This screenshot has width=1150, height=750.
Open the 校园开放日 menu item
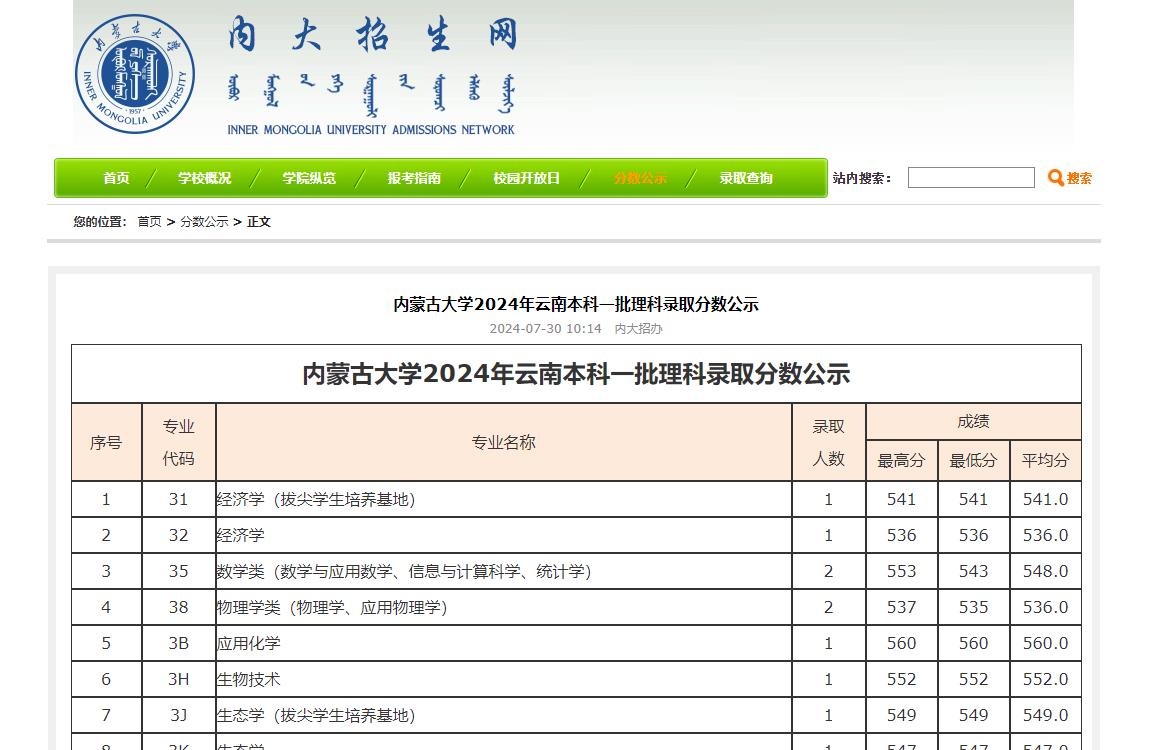(x=527, y=178)
